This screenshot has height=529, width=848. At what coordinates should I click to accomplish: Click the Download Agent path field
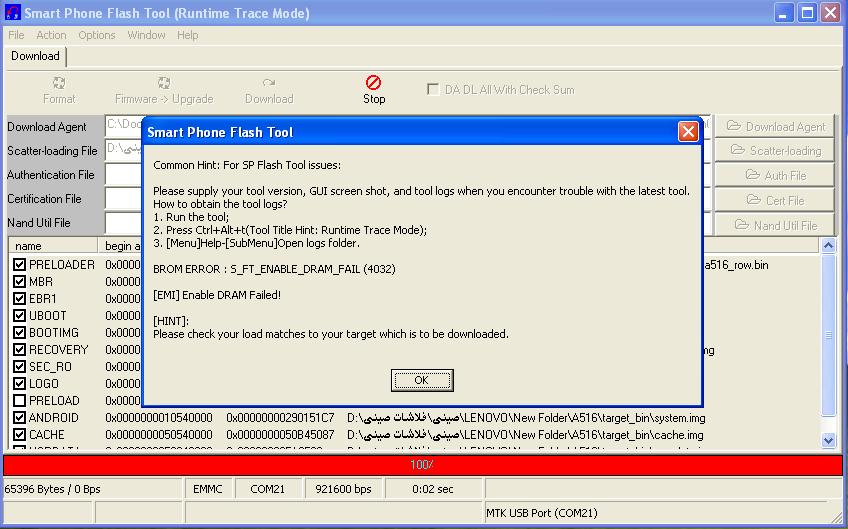(x=124, y=126)
